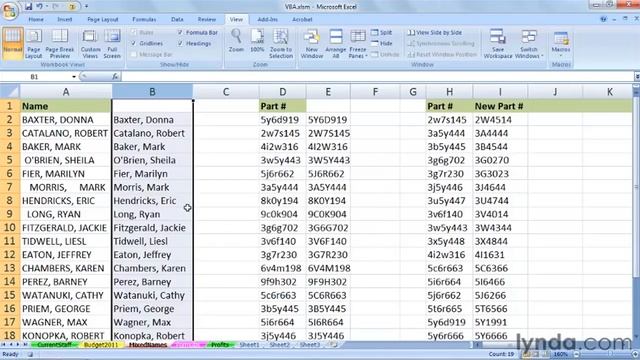
Task: Click the Insert Worksheet tab icon
Action: click(333, 345)
